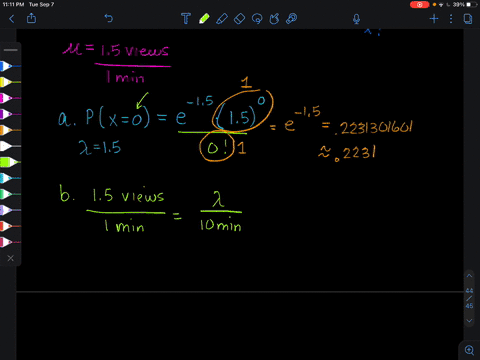
Task: Pick the blue pen preset
Action: (x=10, y=66)
